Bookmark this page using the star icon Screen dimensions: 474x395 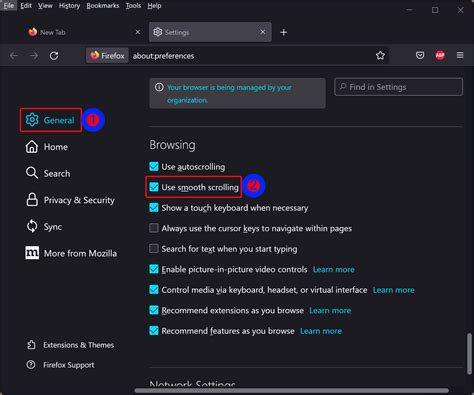click(x=380, y=55)
